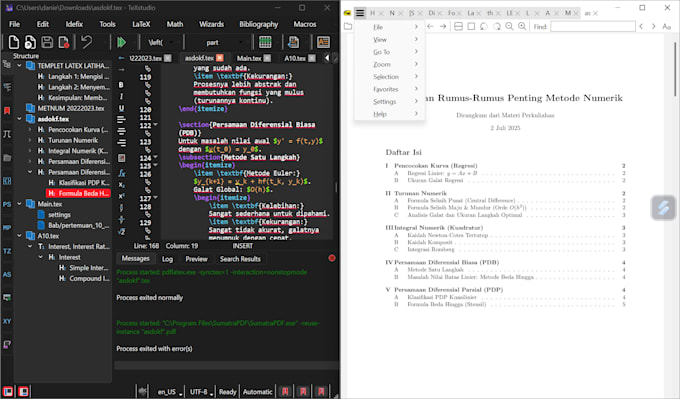Insert subscript with the x-sub icon
Viewport: 680px width, 399px height.
(x=121, y=185)
